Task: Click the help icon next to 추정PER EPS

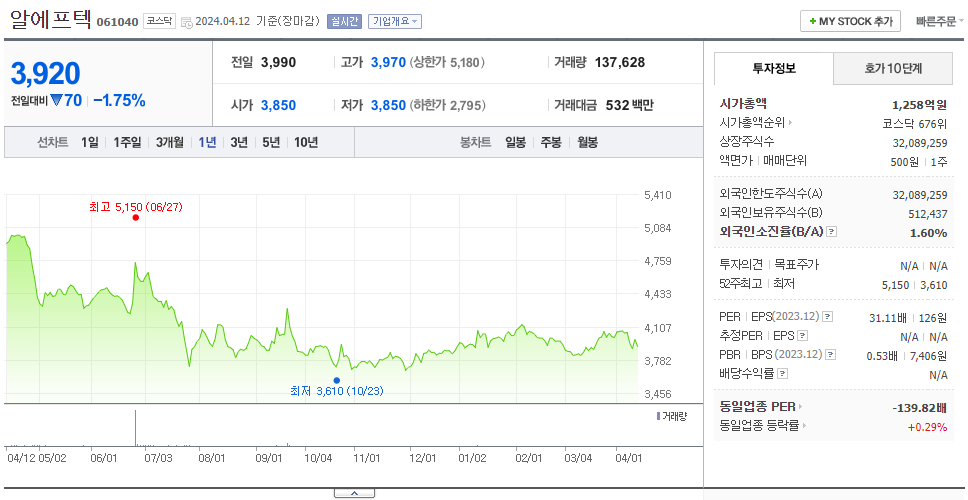Action: coord(803,336)
